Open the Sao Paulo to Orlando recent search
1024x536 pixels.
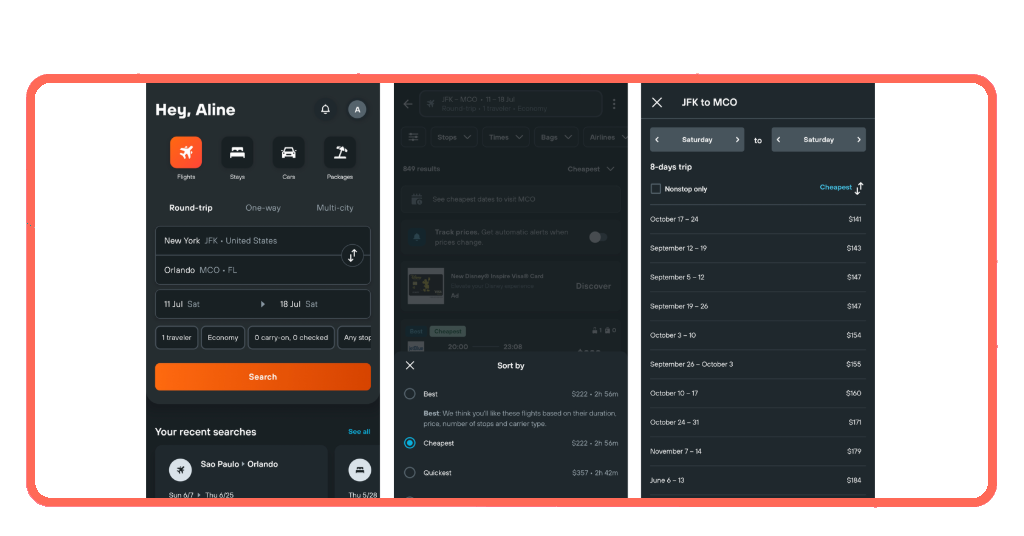click(241, 472)
